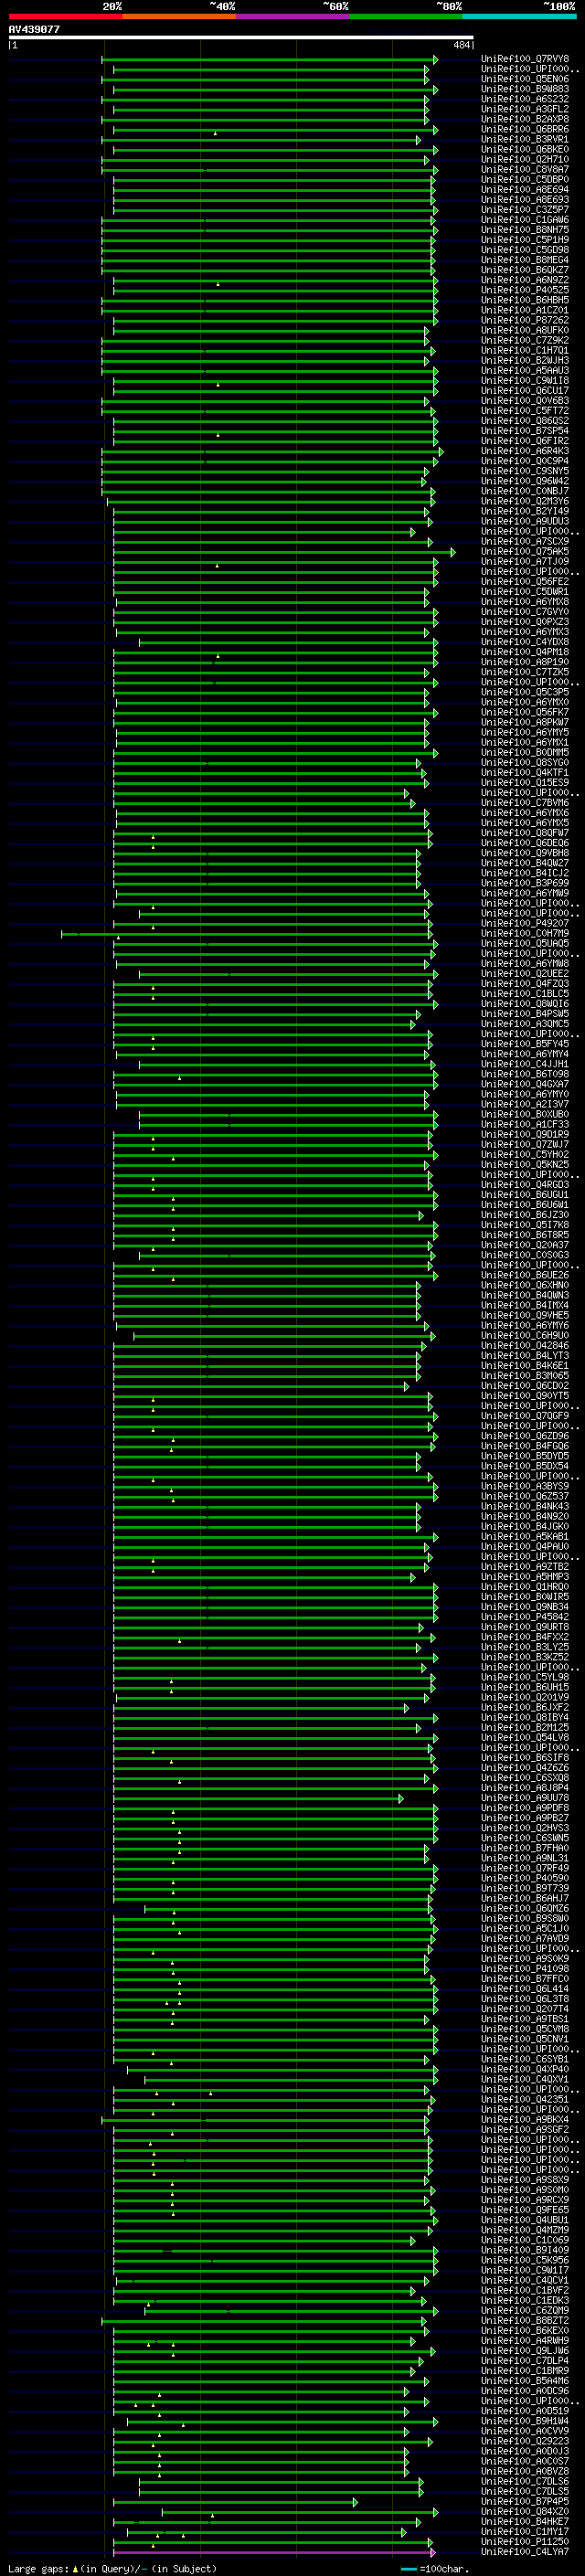Click the green ~80% identity color bar
The height and width of the screenshot is (2576, 585).
point(406,16)
